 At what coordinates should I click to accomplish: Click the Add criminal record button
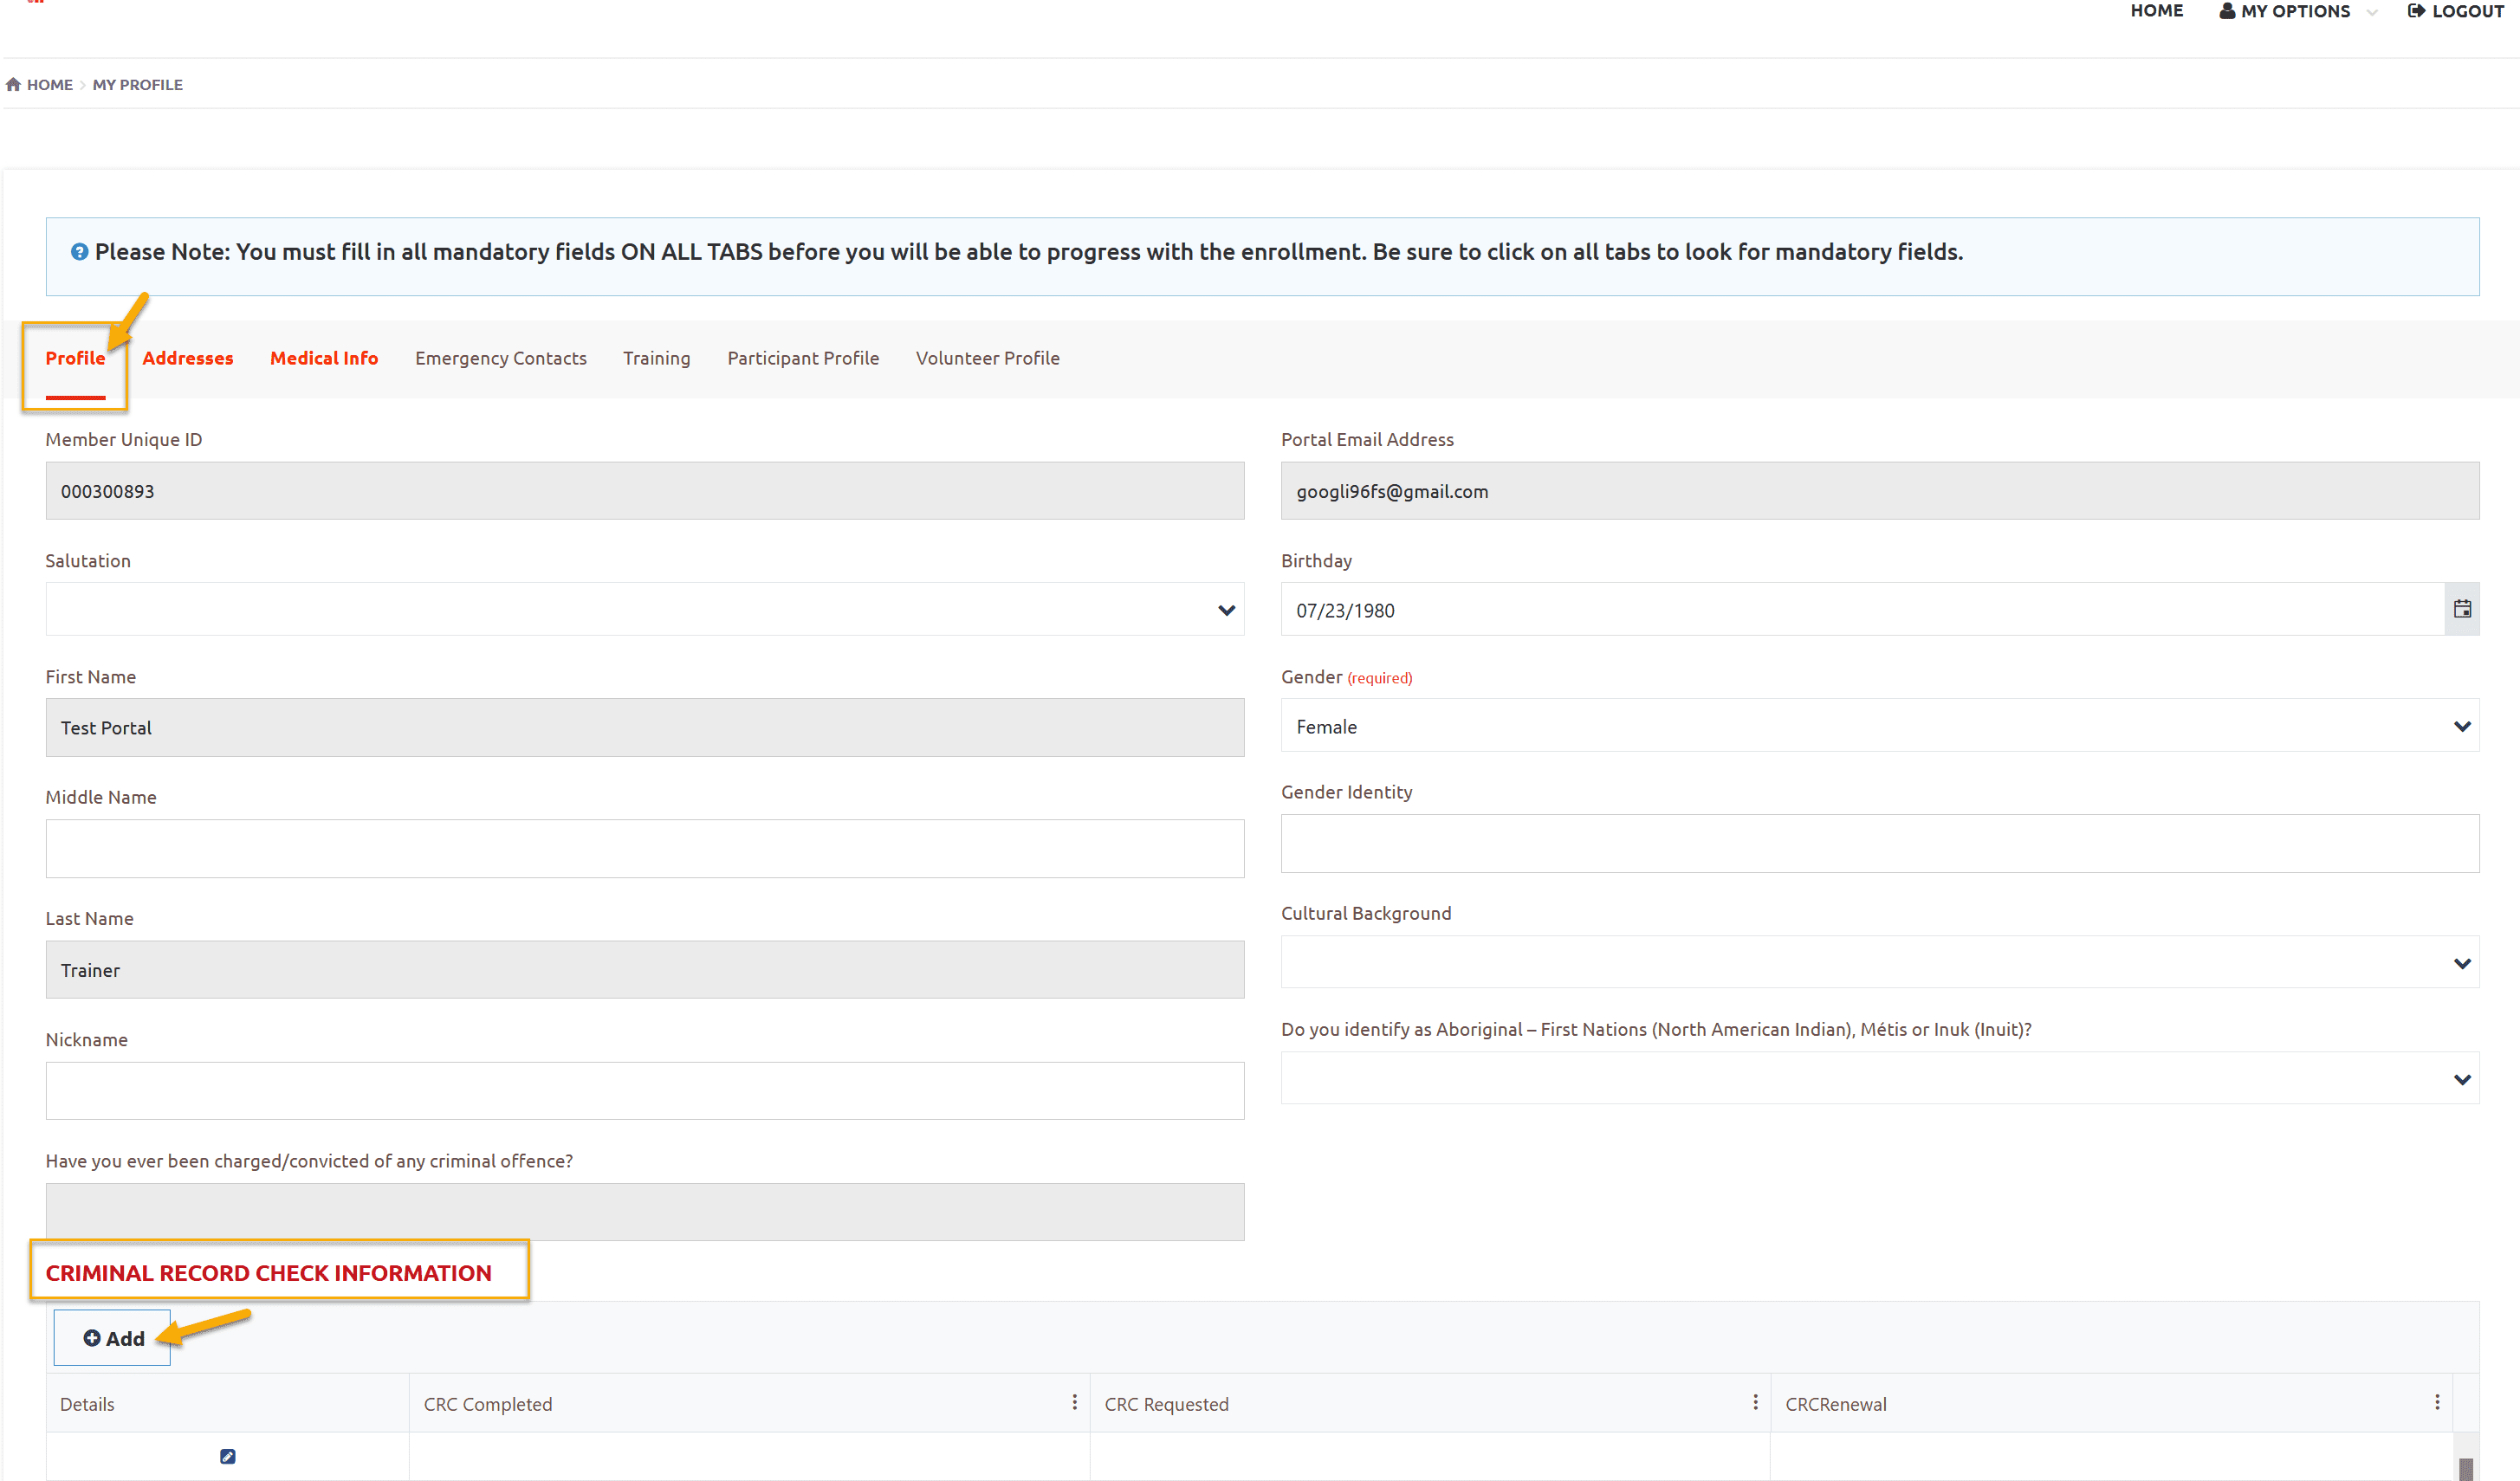coord(112,1338)
